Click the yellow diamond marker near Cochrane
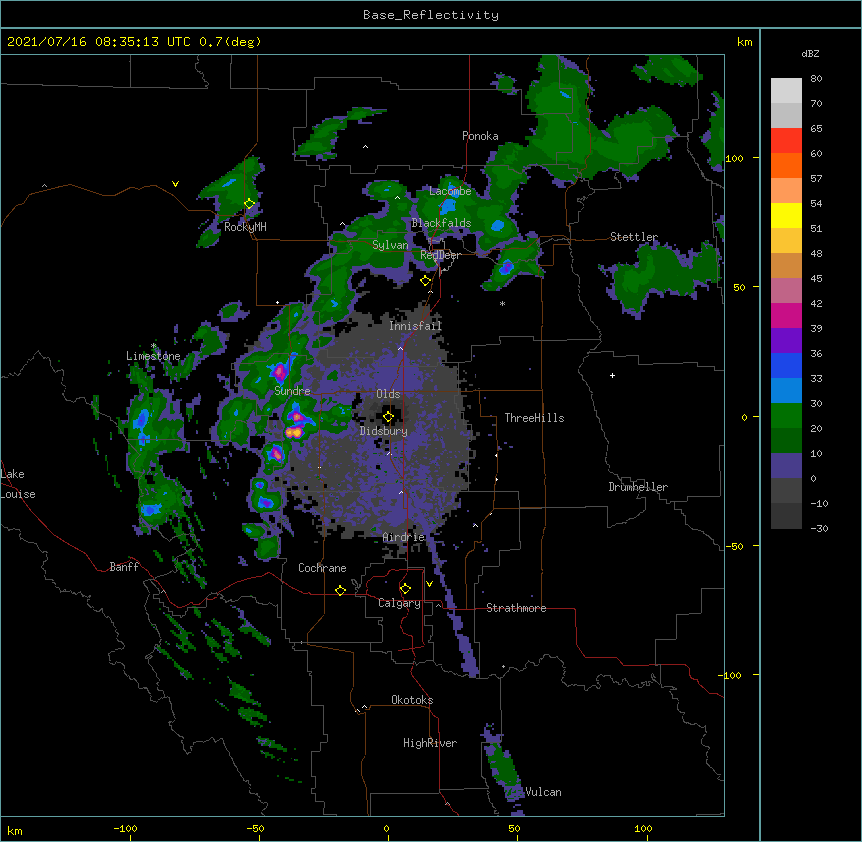This screenshot has height=842, width=862. (x=340, y=590)
